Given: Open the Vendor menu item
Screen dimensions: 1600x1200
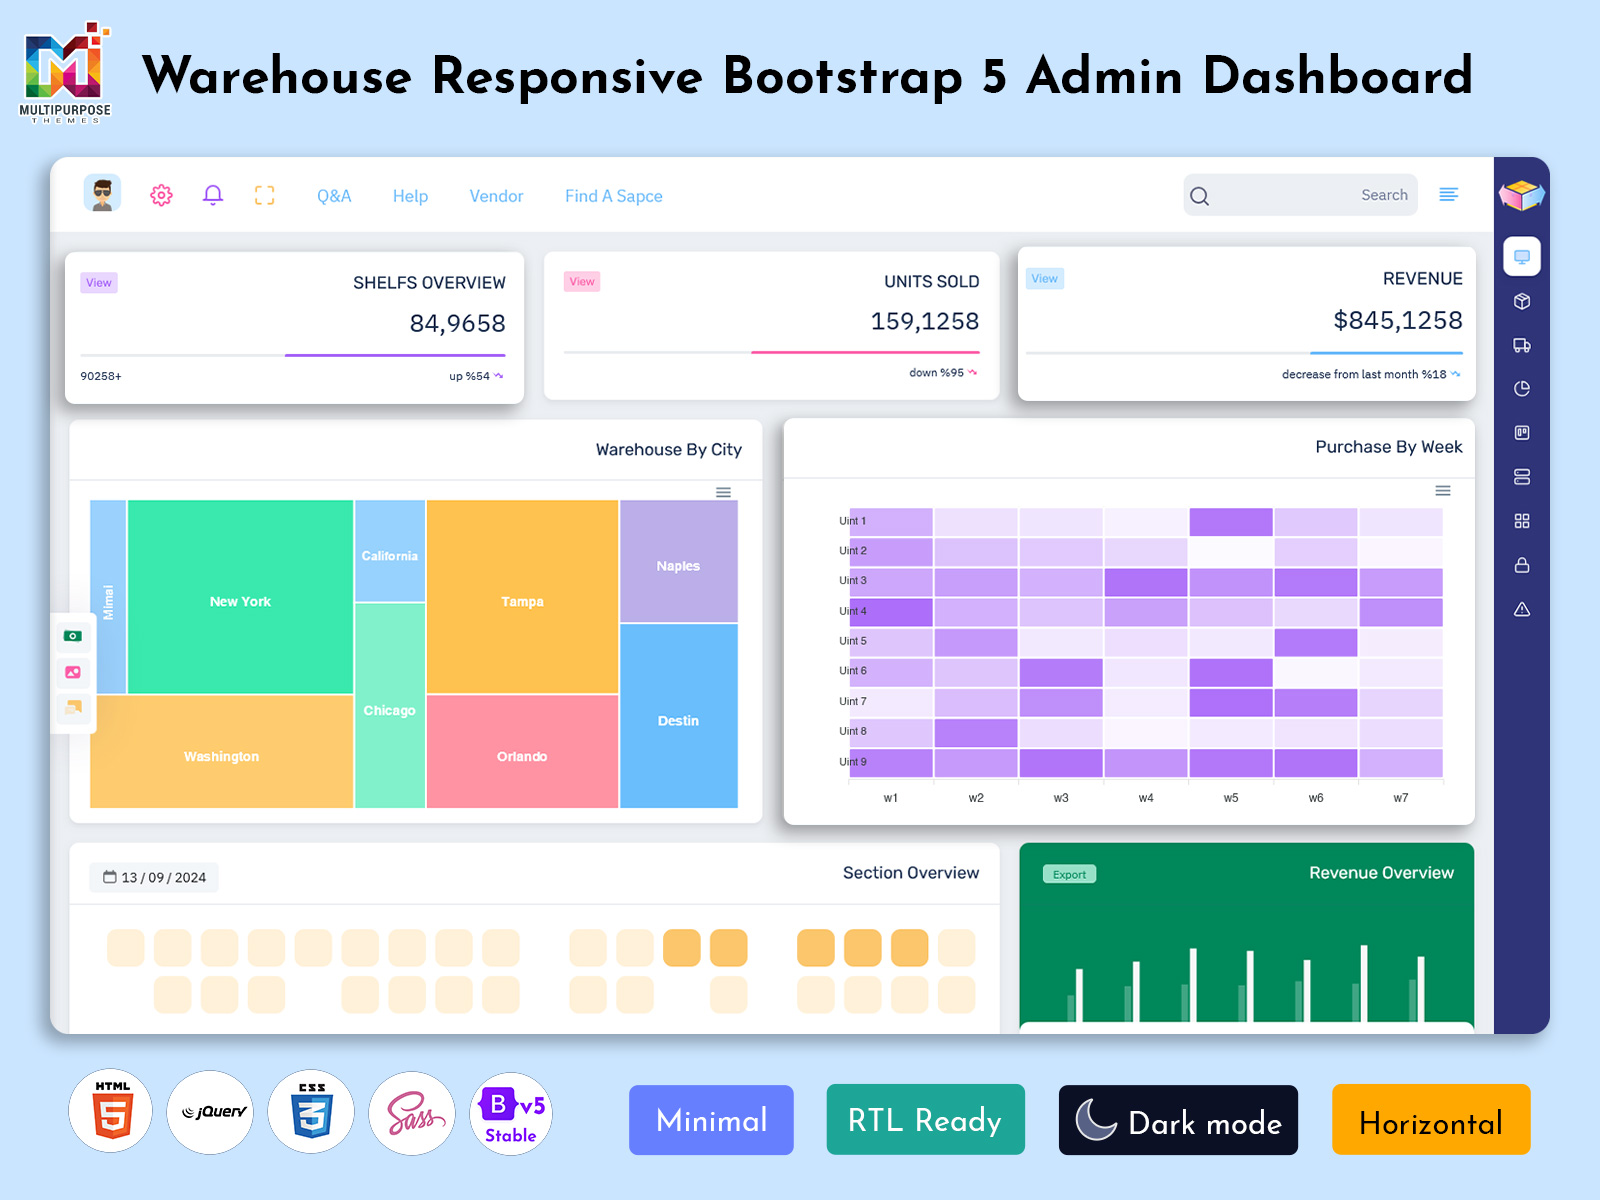Looking at the screenshot, I should pos(496,196).
